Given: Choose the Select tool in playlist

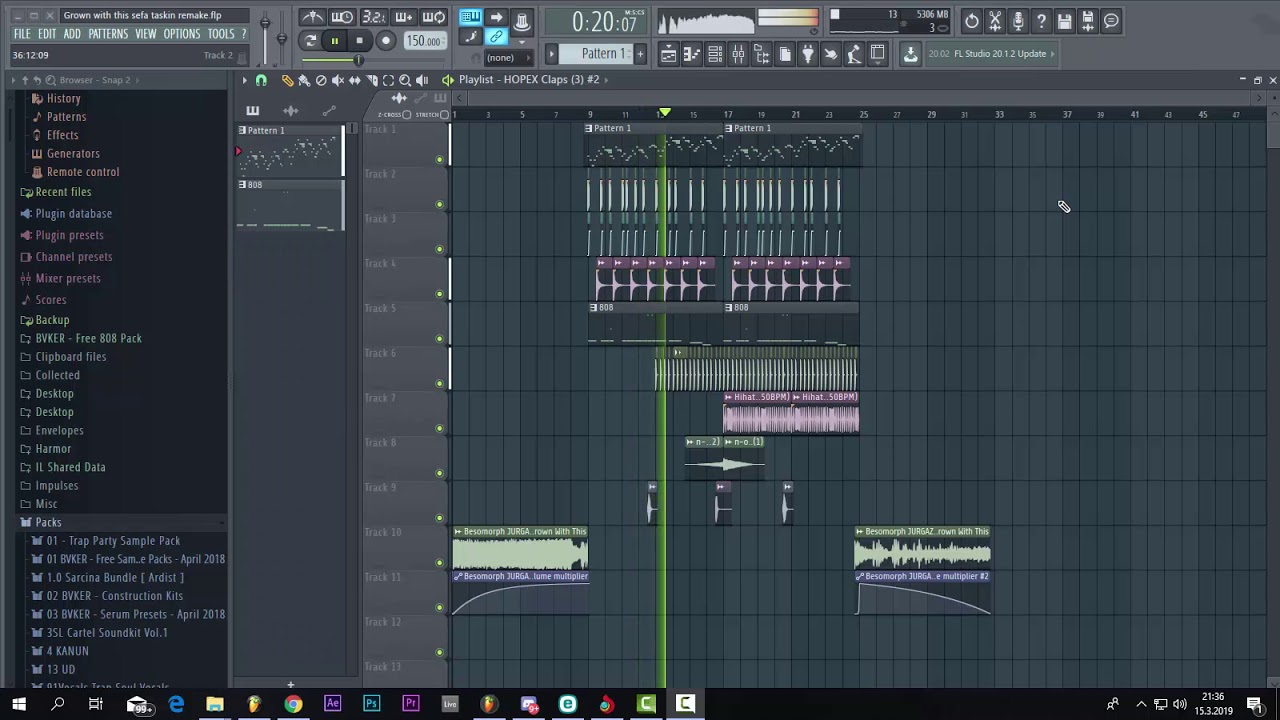Looking at the screenshot, I should 388,80.
